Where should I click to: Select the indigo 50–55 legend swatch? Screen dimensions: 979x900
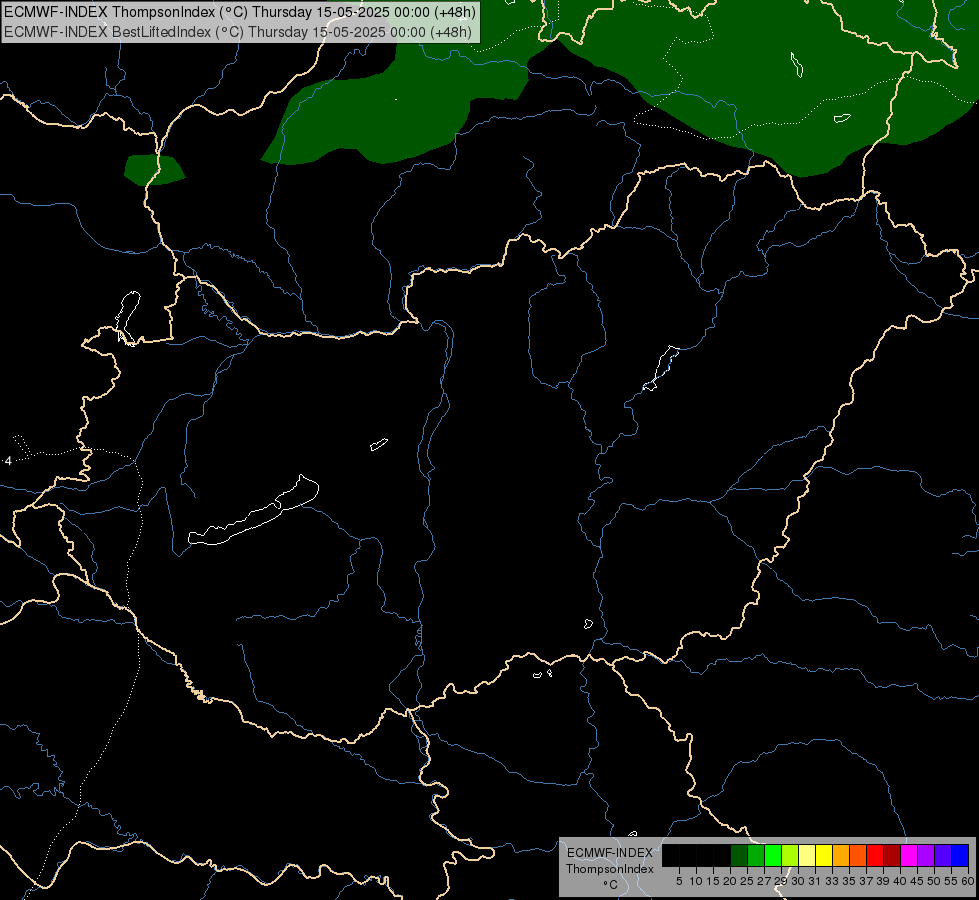coord(943,855)
